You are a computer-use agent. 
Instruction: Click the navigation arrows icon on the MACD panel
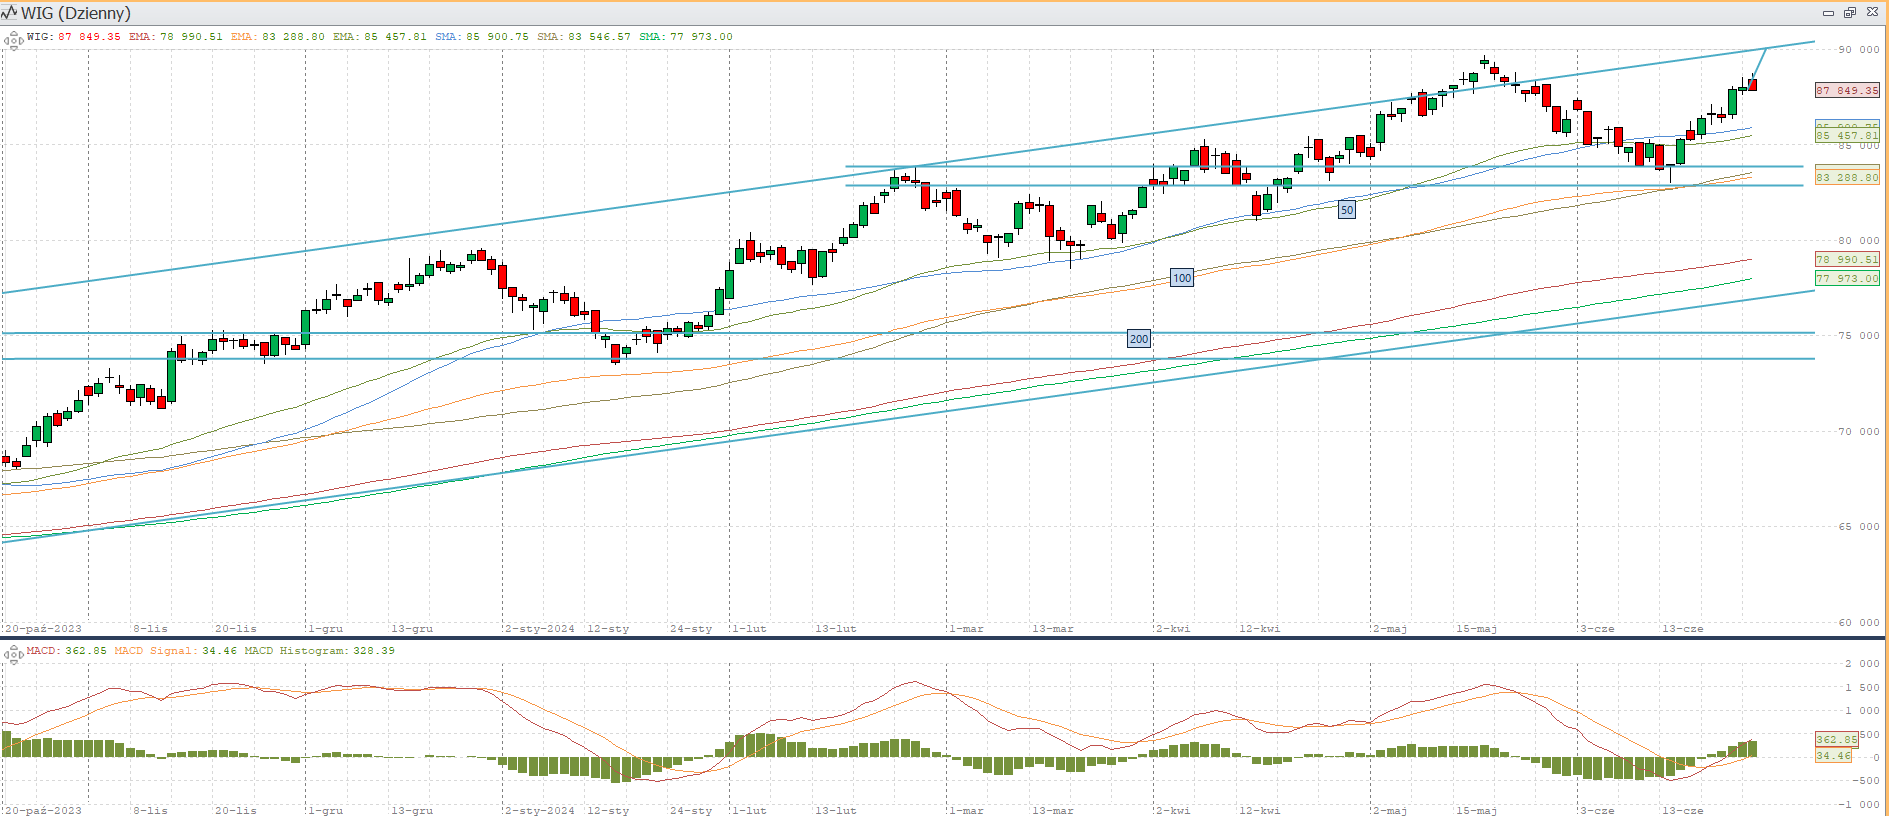coord(13,655)
